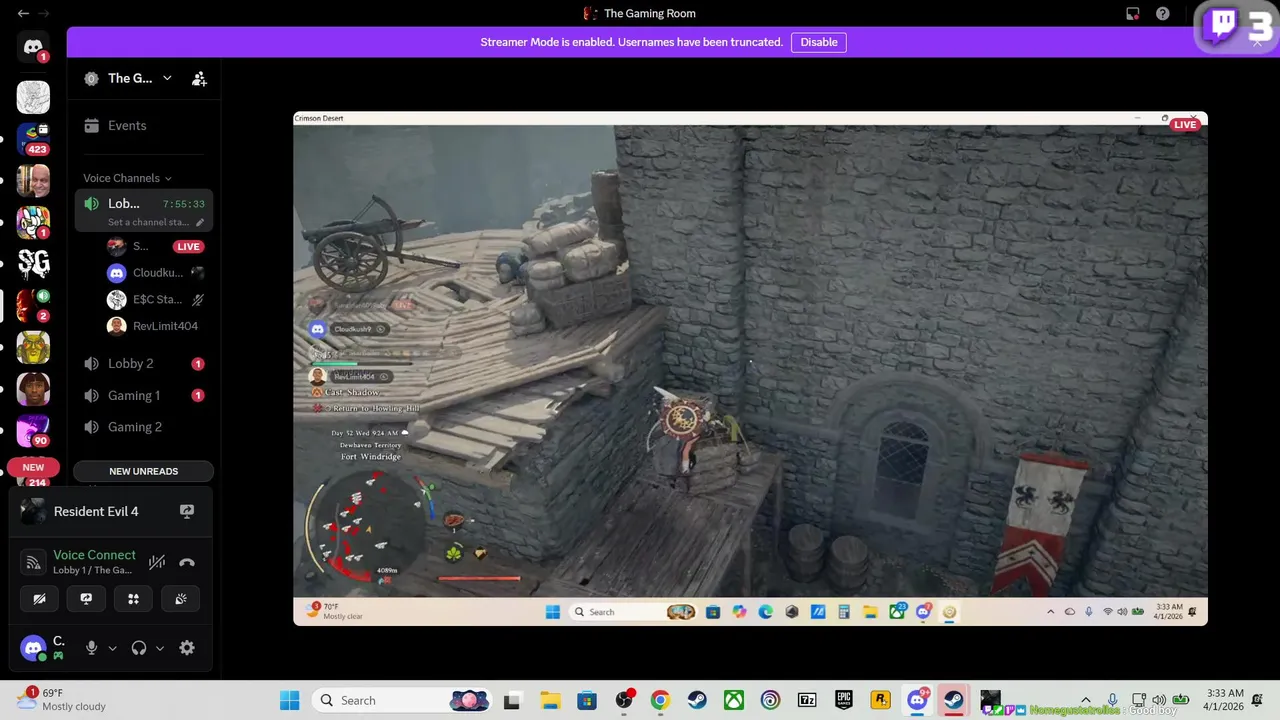1280x720 pixels.
Task: Open voice connection details signal icon
Action: [33, 562]
